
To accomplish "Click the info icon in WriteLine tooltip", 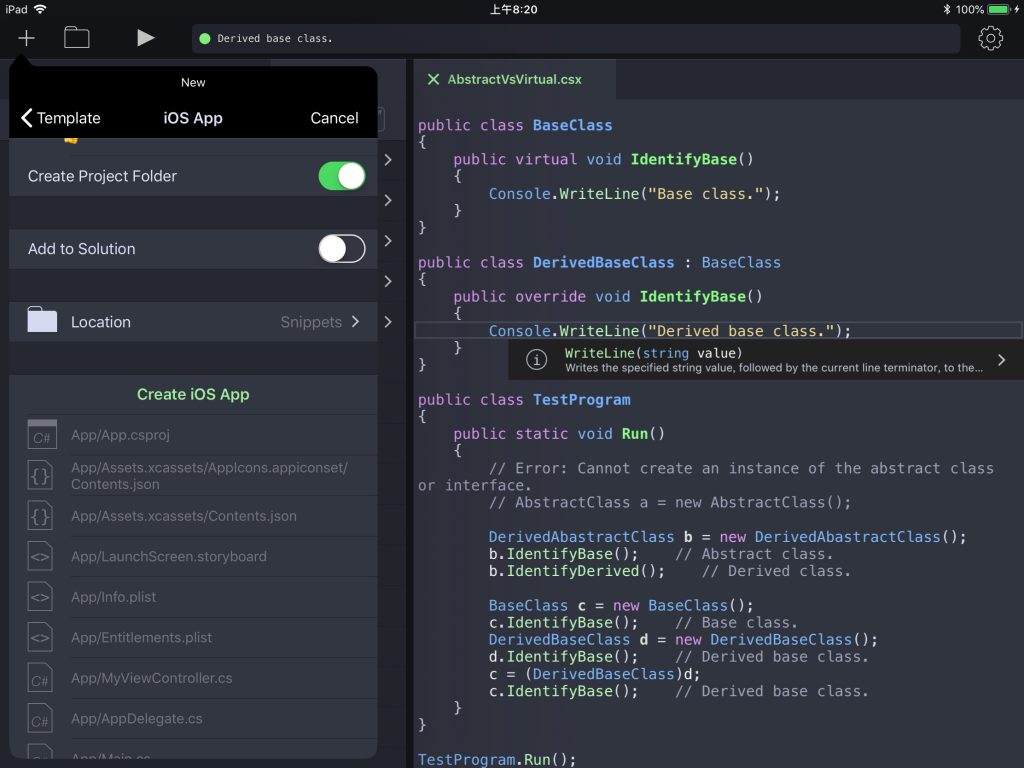I will pos(536,360).
